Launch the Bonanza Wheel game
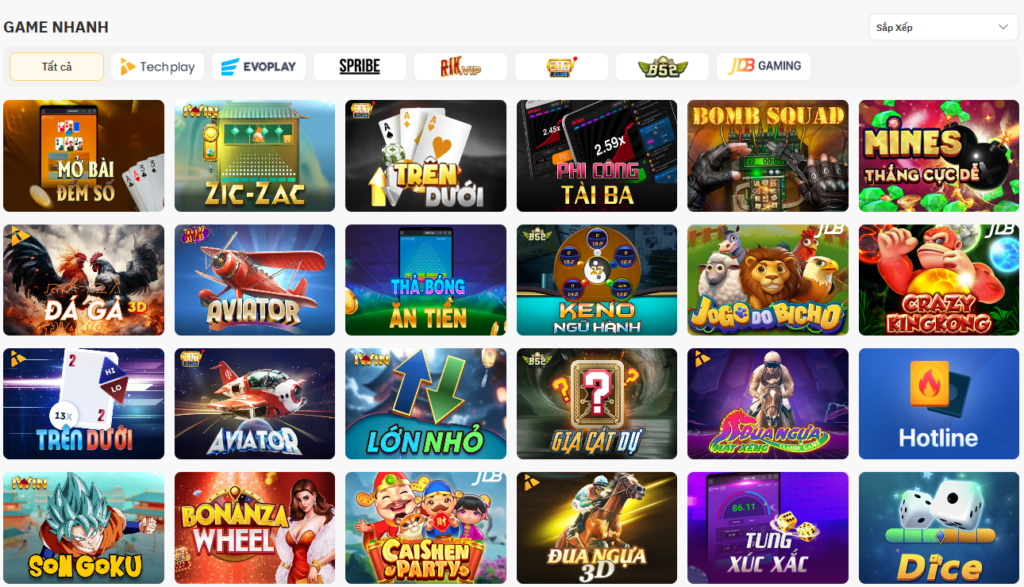The width and height of the screenshot is (1024, 587). [255, 528]
